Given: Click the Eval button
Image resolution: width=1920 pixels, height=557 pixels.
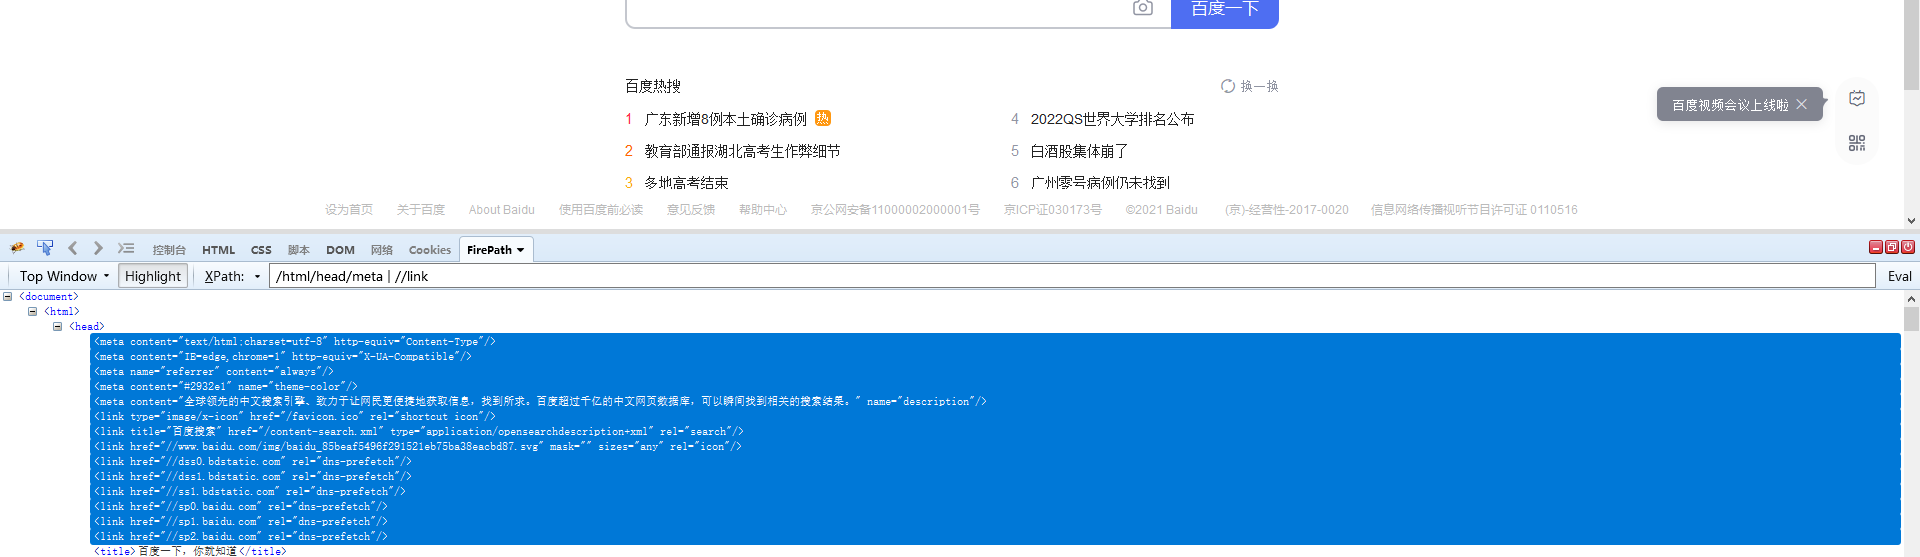Looking at the screenshot, I should click(x=1899, y=276).
